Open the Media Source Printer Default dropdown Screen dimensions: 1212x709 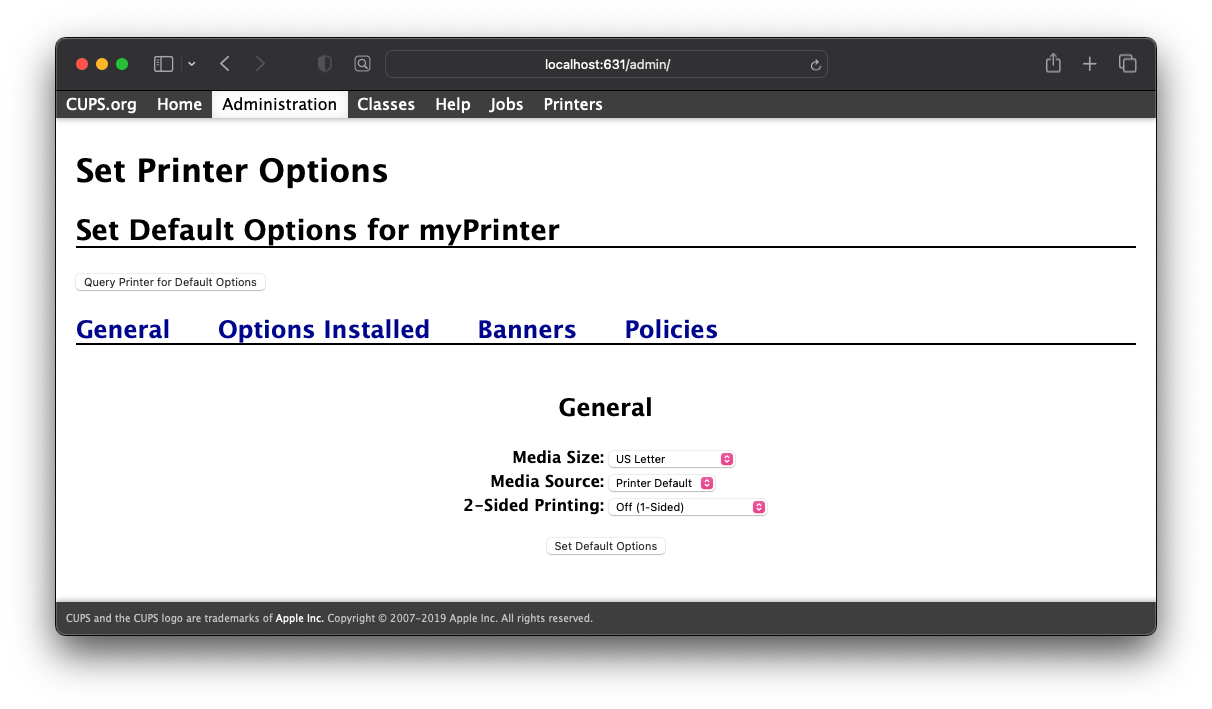tap(662, 483)
